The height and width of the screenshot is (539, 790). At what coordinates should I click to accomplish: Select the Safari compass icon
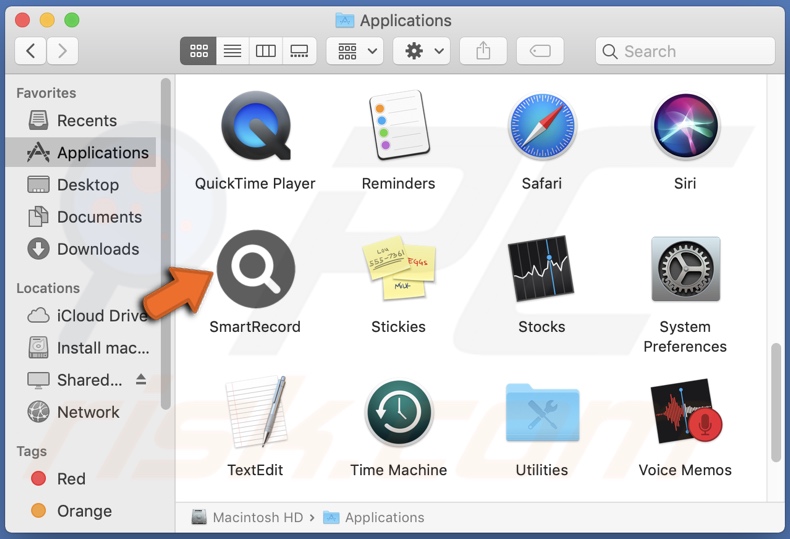point(542,126)
